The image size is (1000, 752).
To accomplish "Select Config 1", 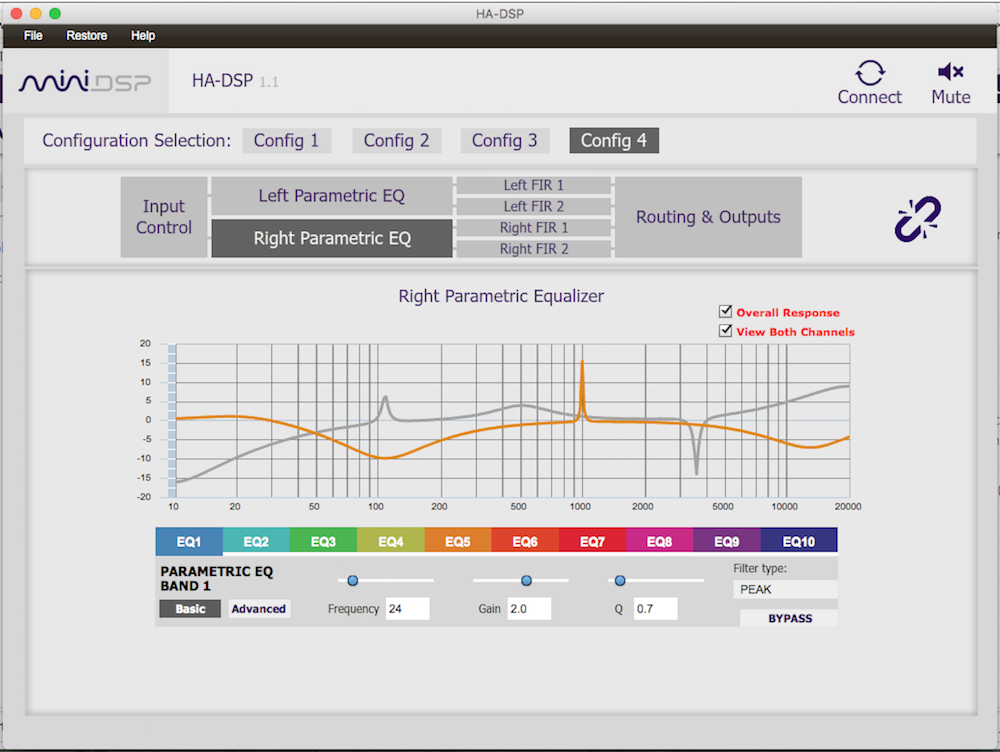I will tap(286, 140).
